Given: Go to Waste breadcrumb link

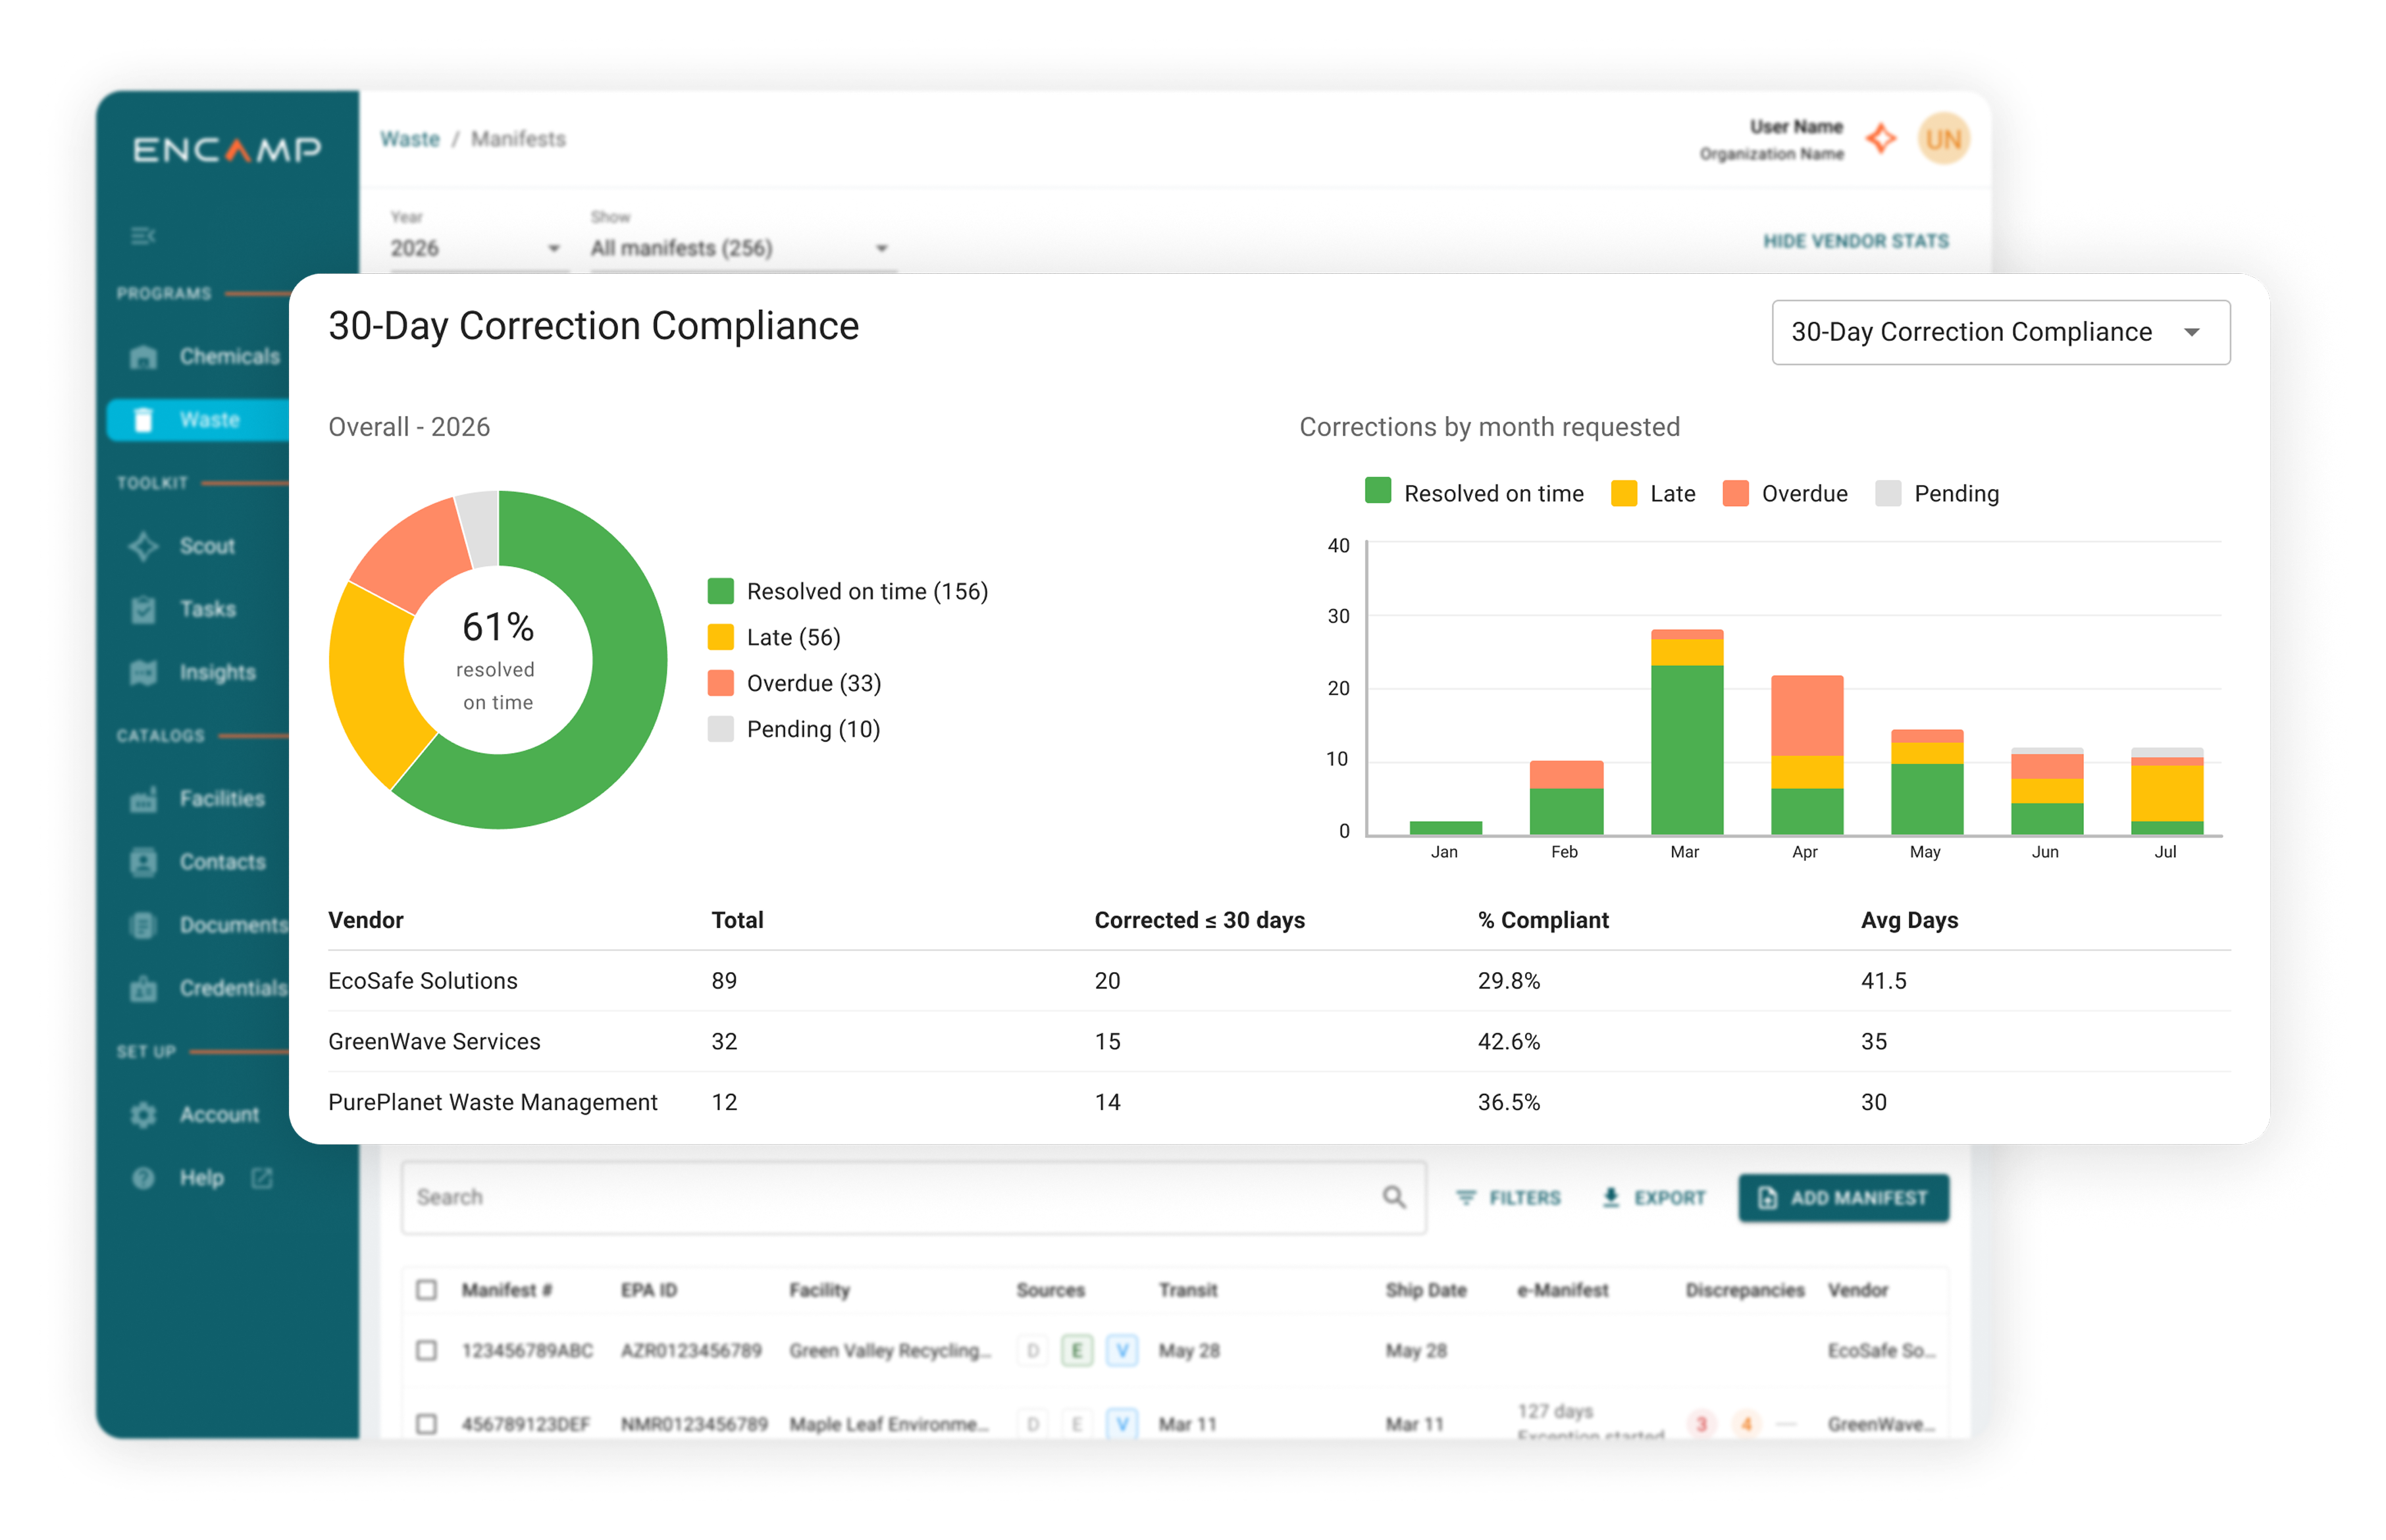Looking at the screenshot, I should (410, 139).
